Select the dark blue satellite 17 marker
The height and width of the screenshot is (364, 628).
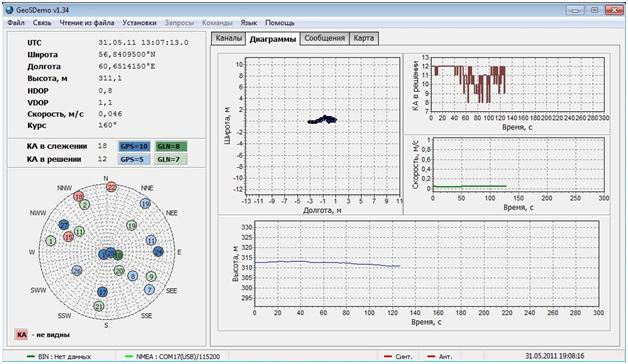tap(103, 292)
